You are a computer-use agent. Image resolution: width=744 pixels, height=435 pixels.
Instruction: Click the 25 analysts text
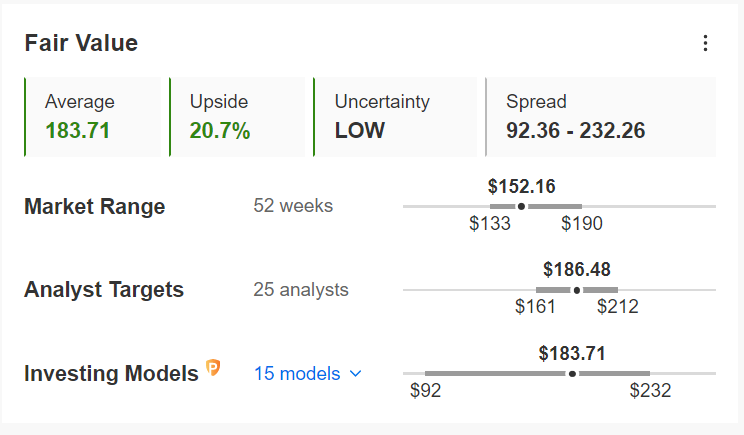(301, 289)
